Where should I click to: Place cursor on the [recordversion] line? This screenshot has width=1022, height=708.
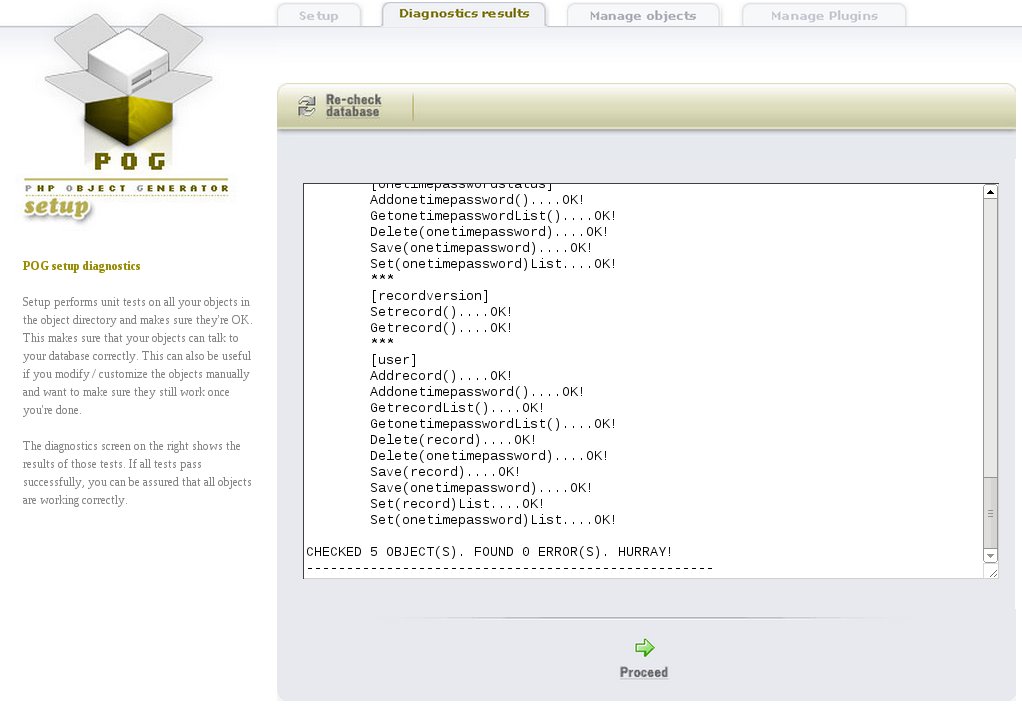[429, 296]
